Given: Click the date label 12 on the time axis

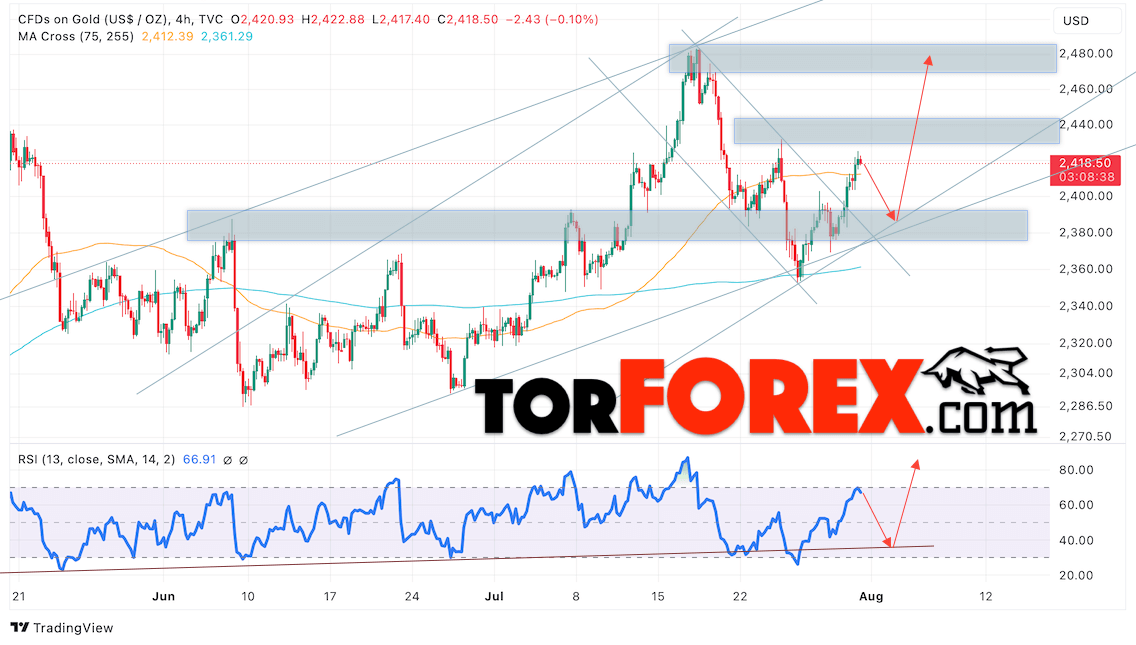Looking at the screenshot, I should coord(985,596).
